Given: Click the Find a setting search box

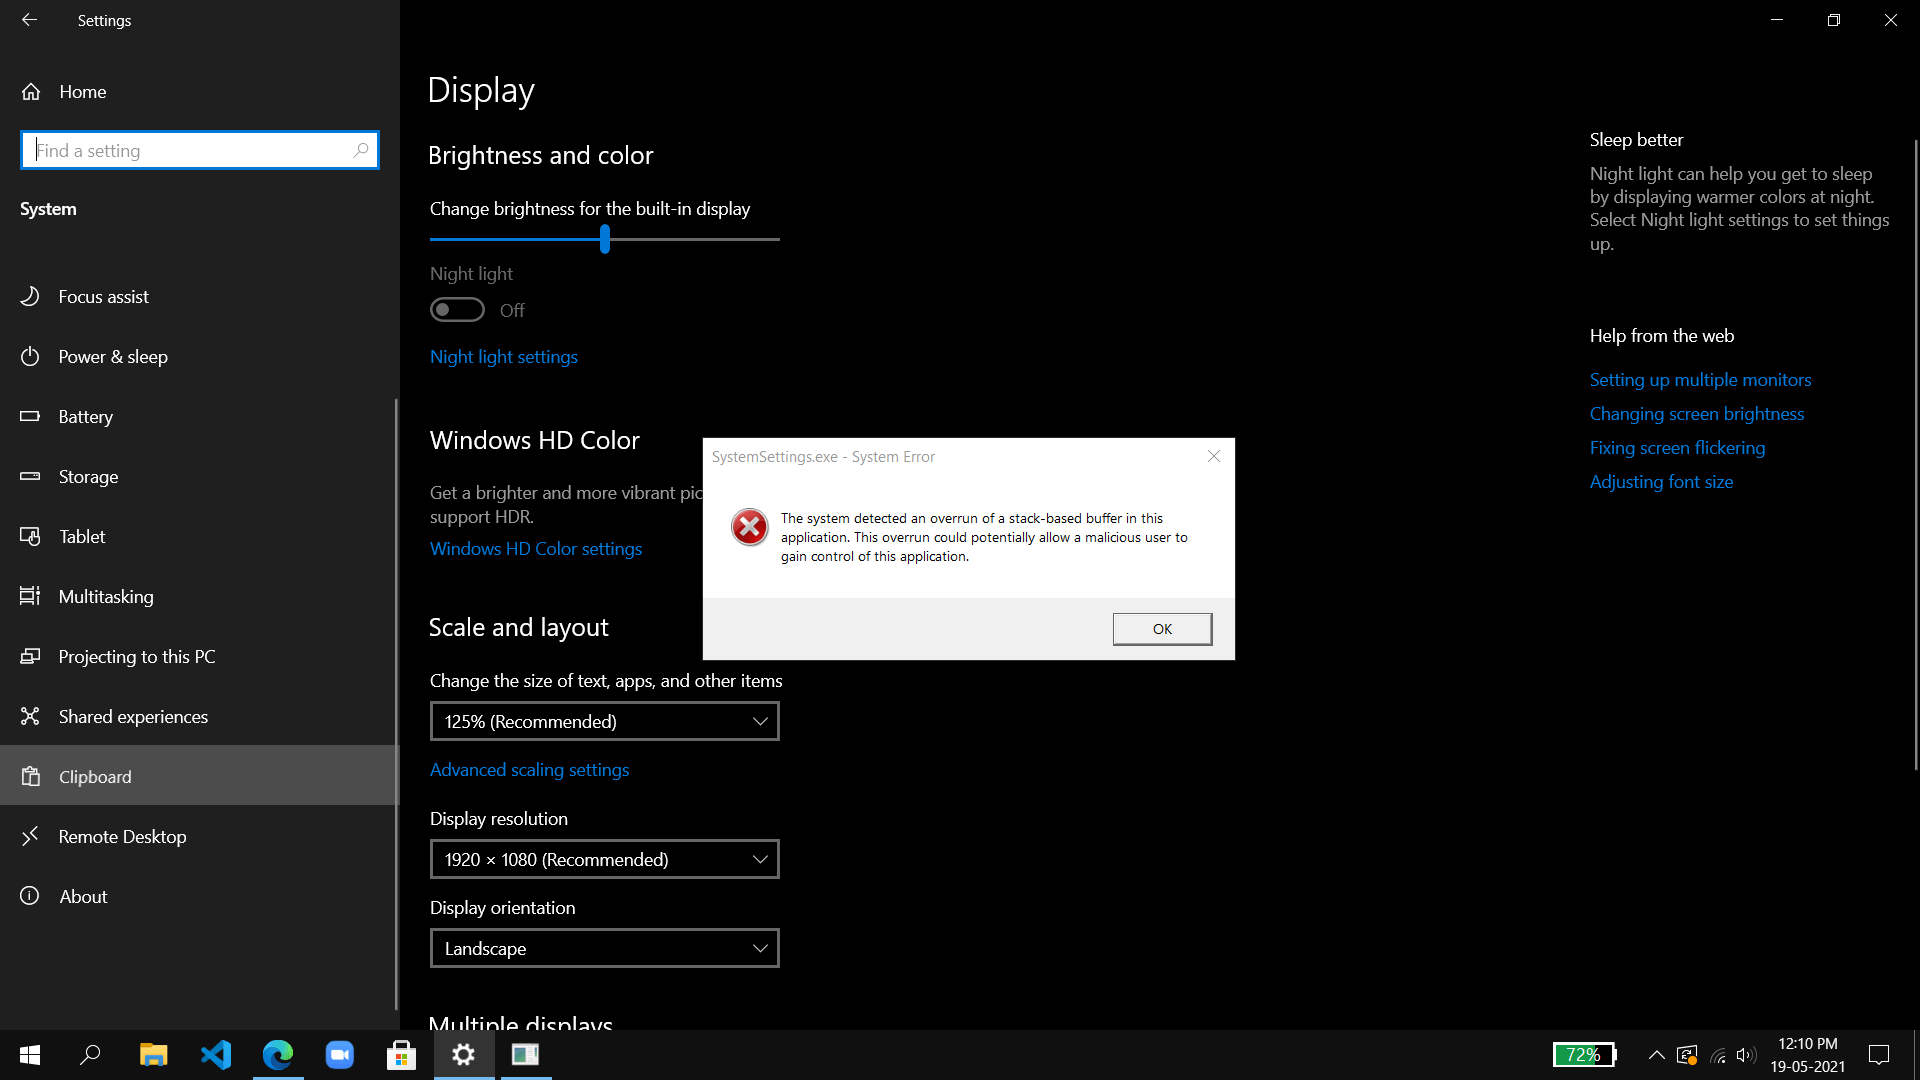Looking at the screenshot, I should click(190, 150).
